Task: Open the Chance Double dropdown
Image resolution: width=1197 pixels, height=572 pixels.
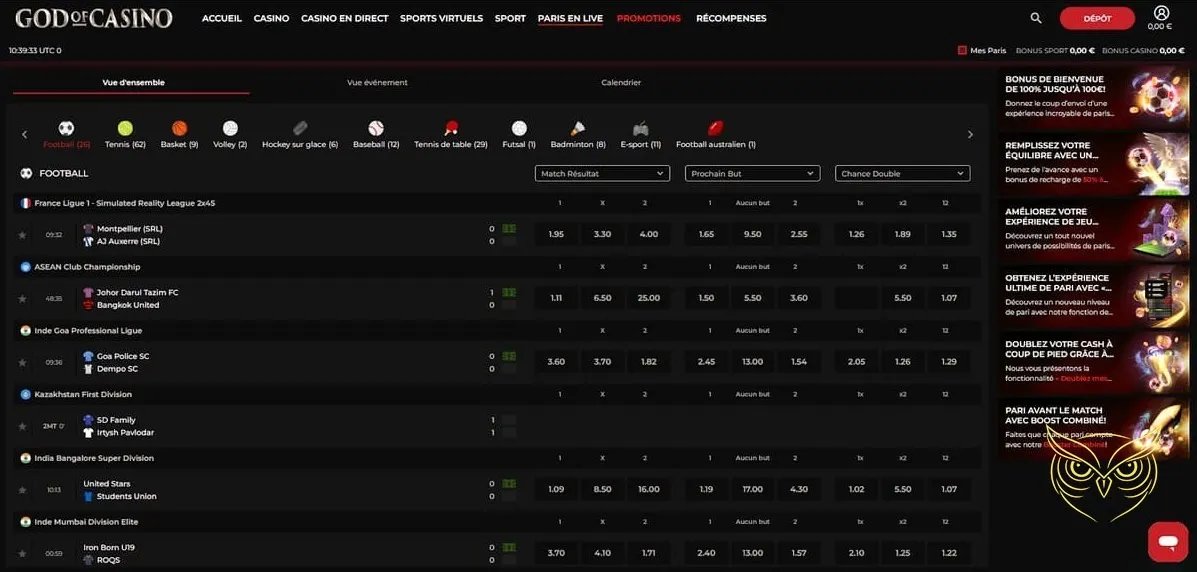Action: 902,174
